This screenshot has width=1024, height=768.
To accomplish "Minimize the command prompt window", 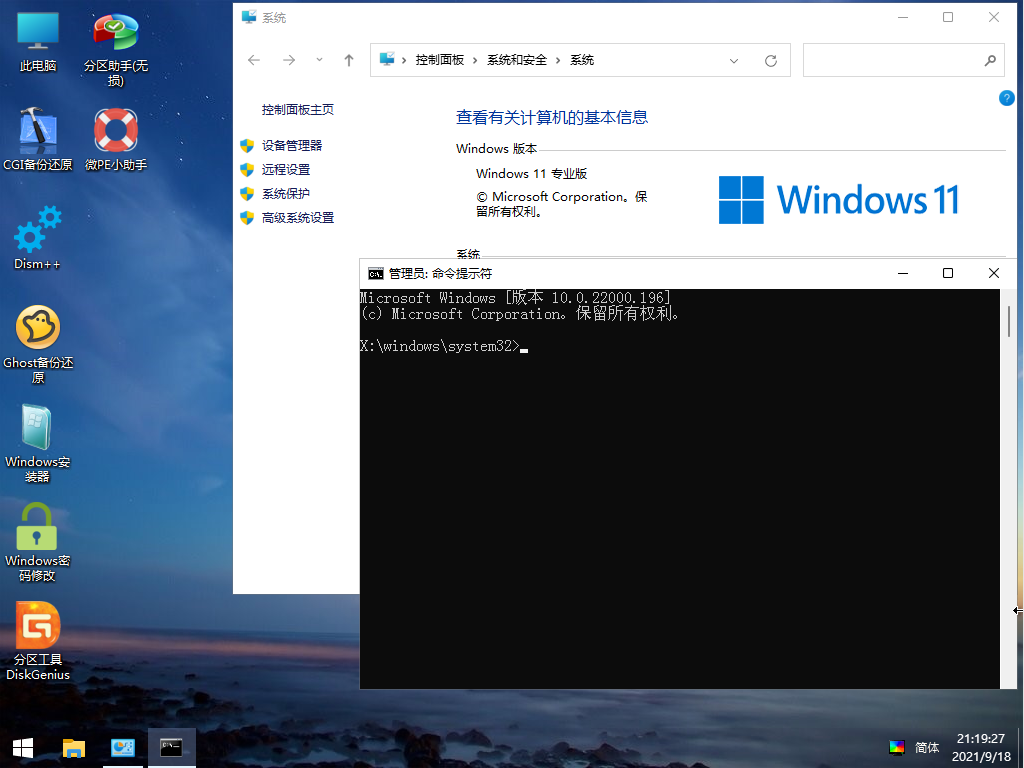I will tap(903, 274).
